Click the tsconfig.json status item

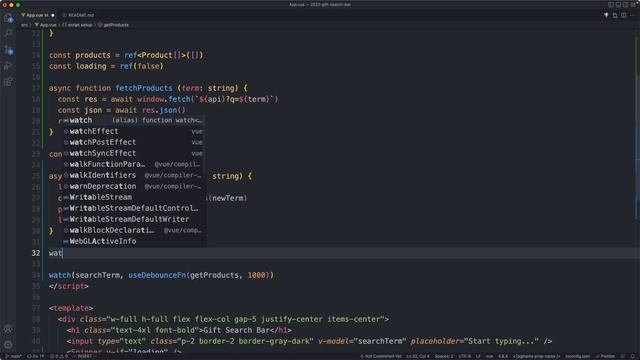pos(578,356)
